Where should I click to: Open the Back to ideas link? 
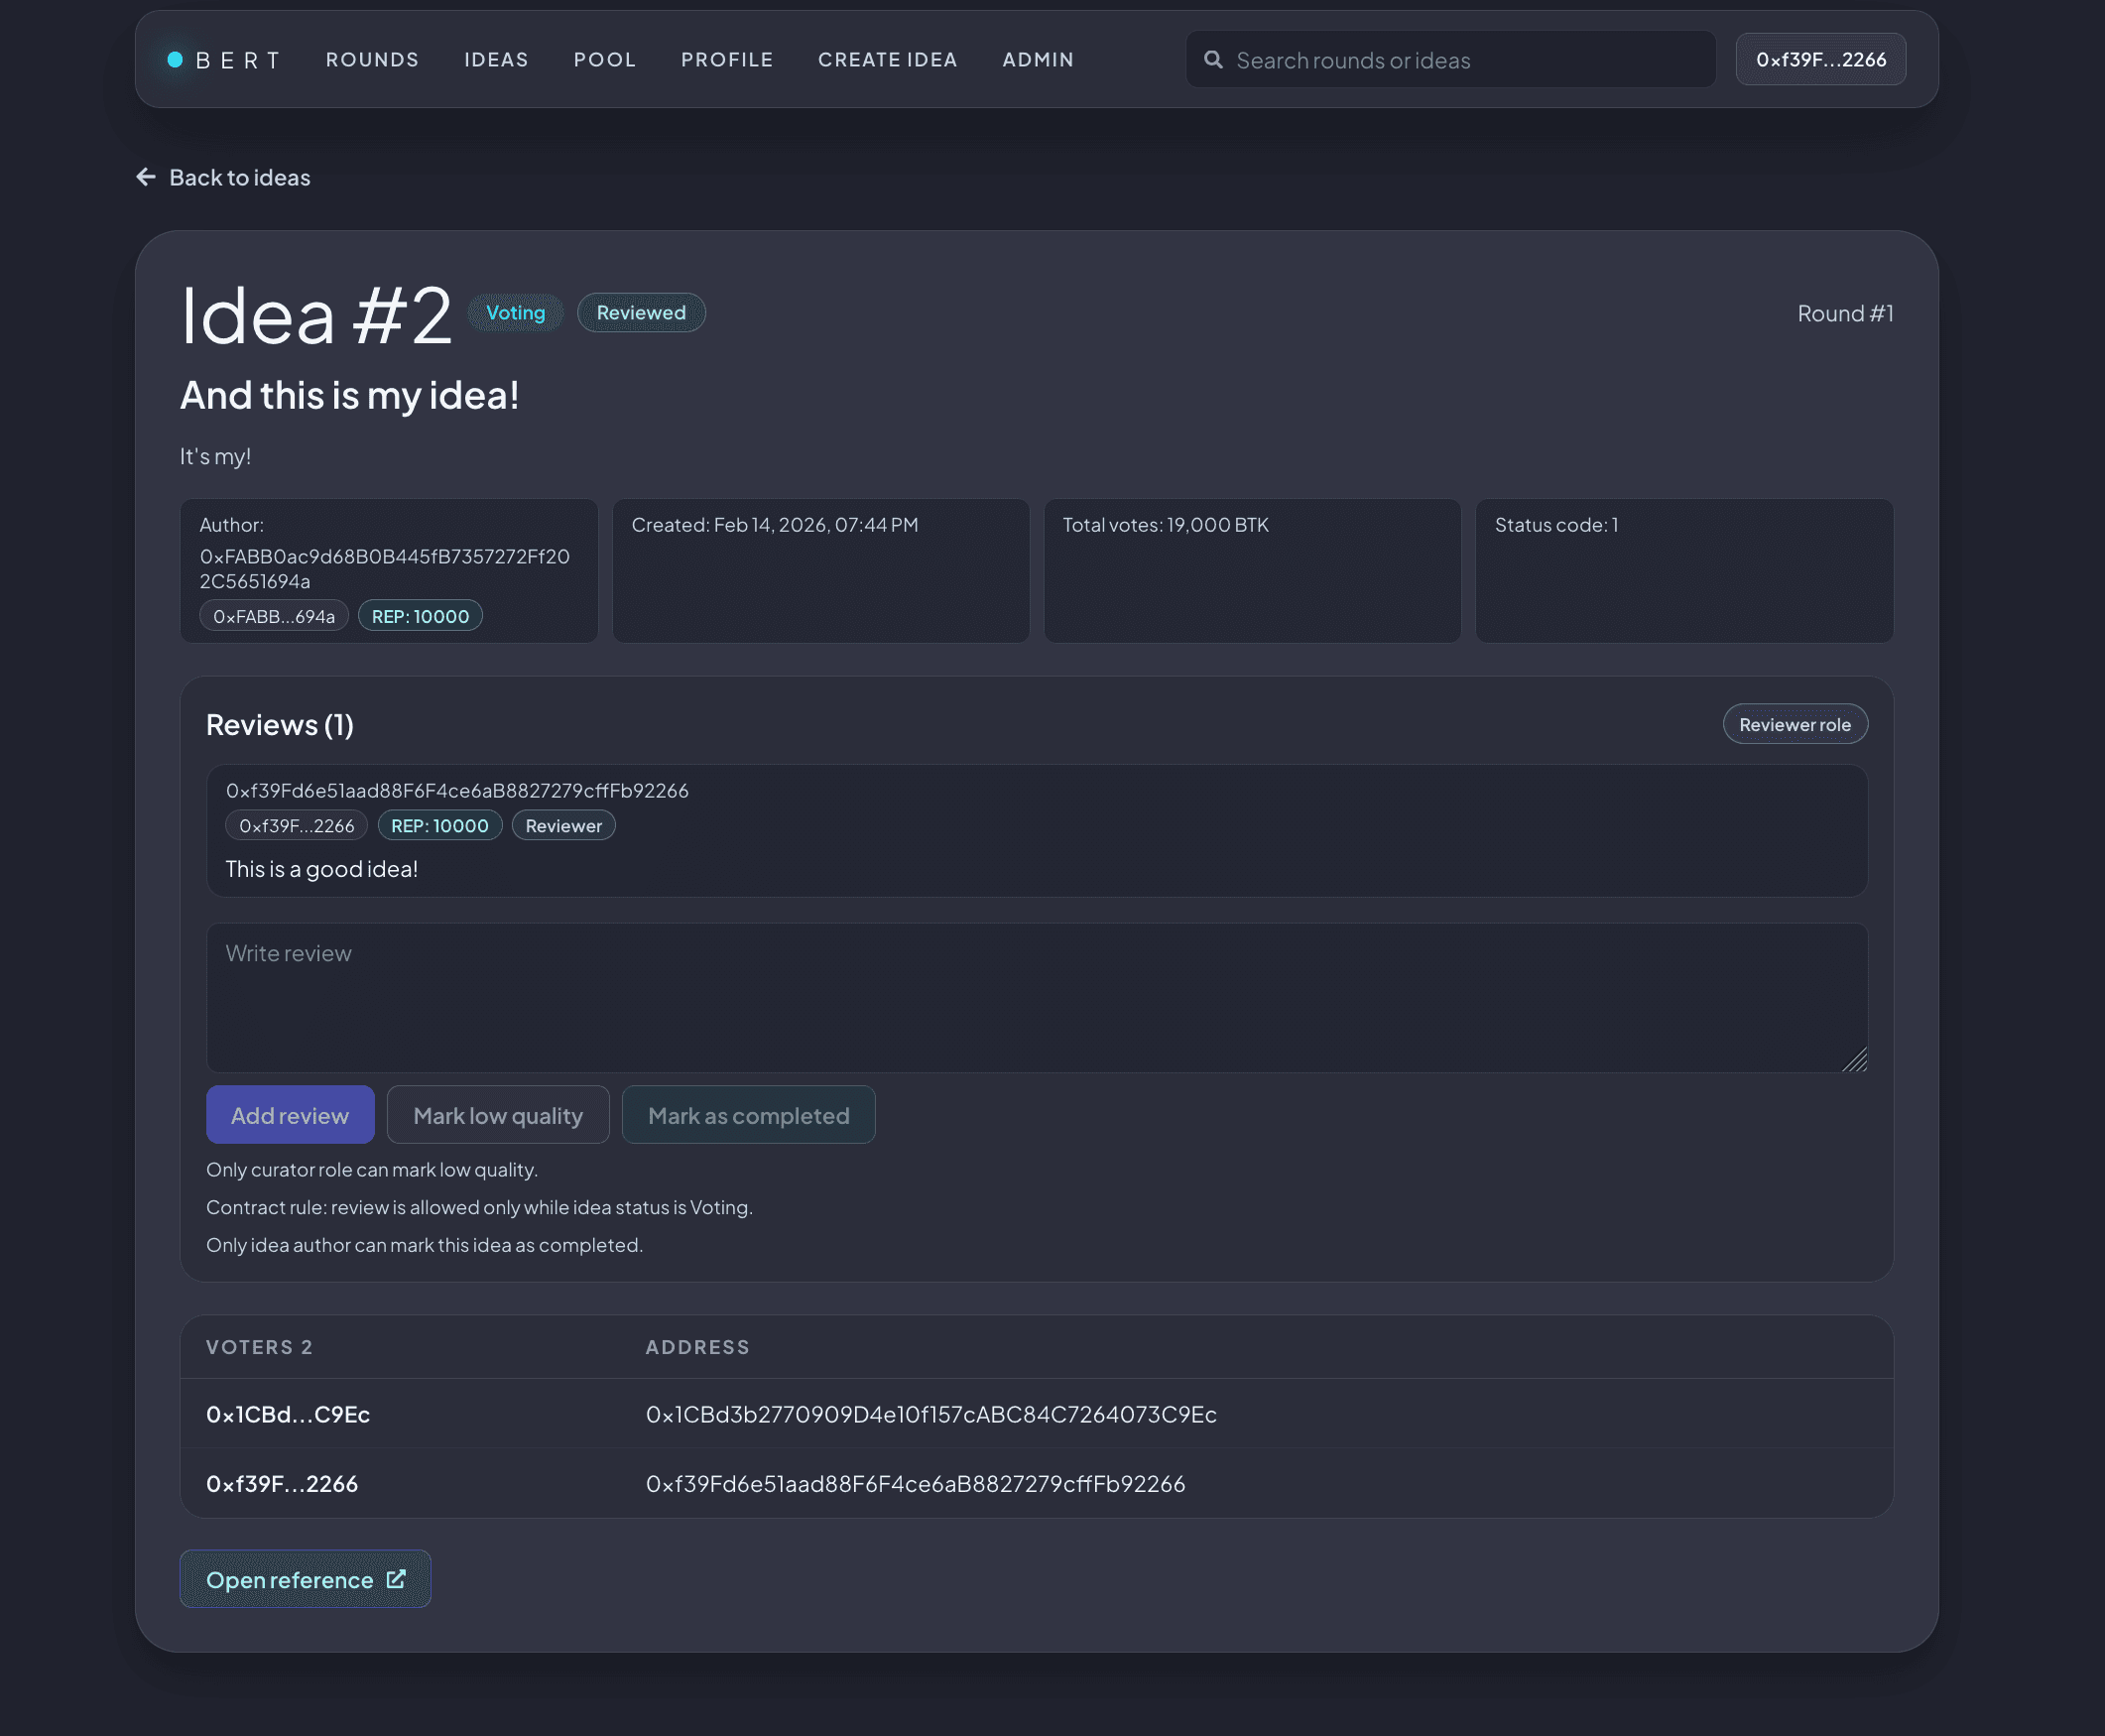240,177
